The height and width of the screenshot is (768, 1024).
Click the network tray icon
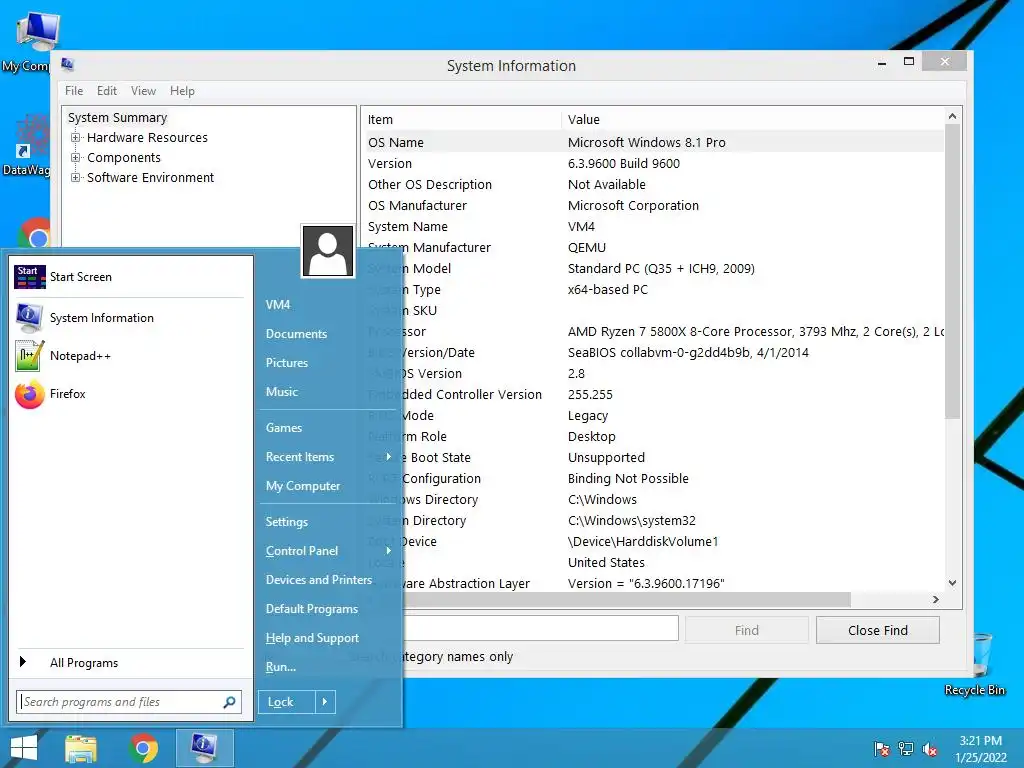coord(906,749)
